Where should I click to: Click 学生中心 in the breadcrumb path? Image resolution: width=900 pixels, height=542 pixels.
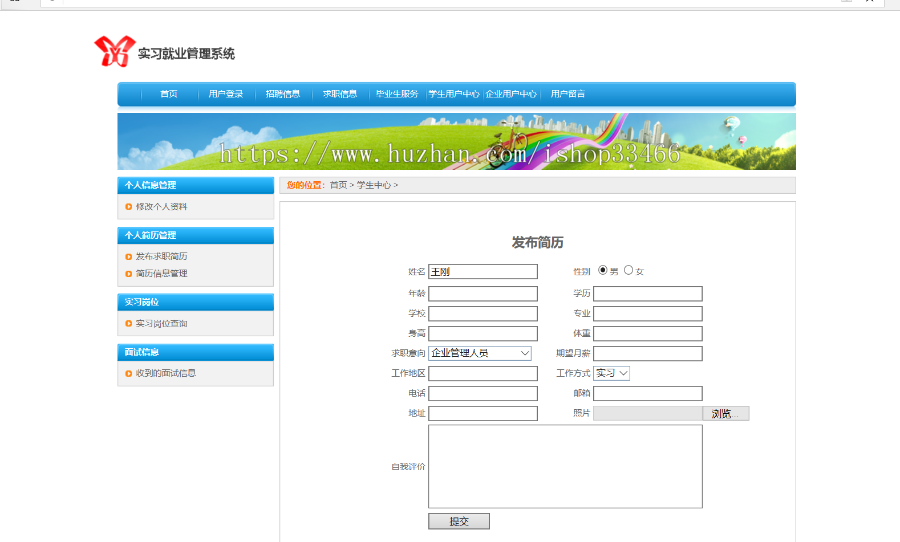tap(374, 185)
